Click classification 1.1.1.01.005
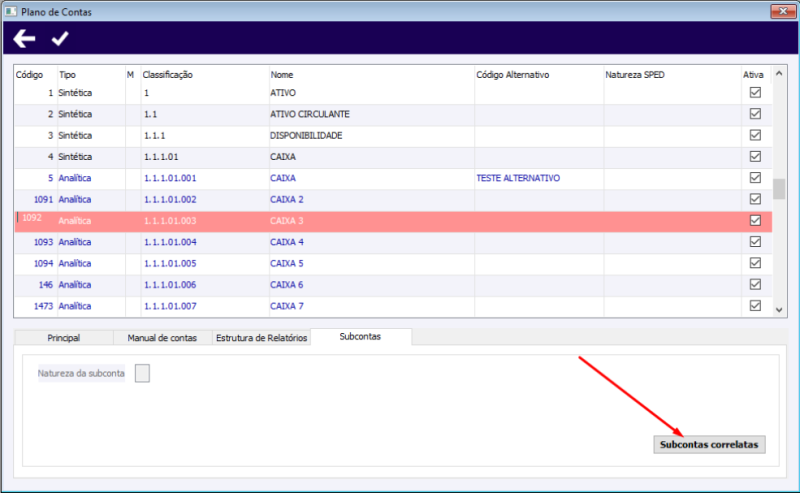Viewport: 800px width, 493px height. click(170, 263)
